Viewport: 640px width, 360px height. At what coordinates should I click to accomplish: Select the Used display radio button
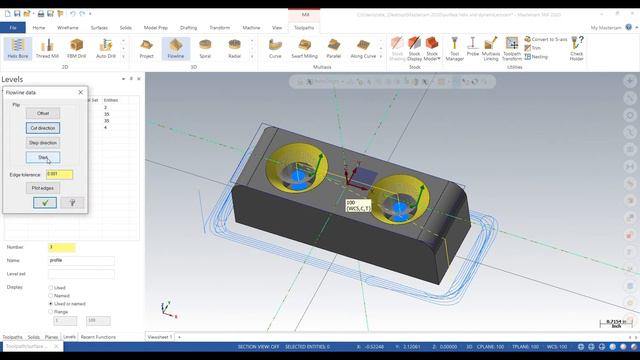tap(51, 288)
